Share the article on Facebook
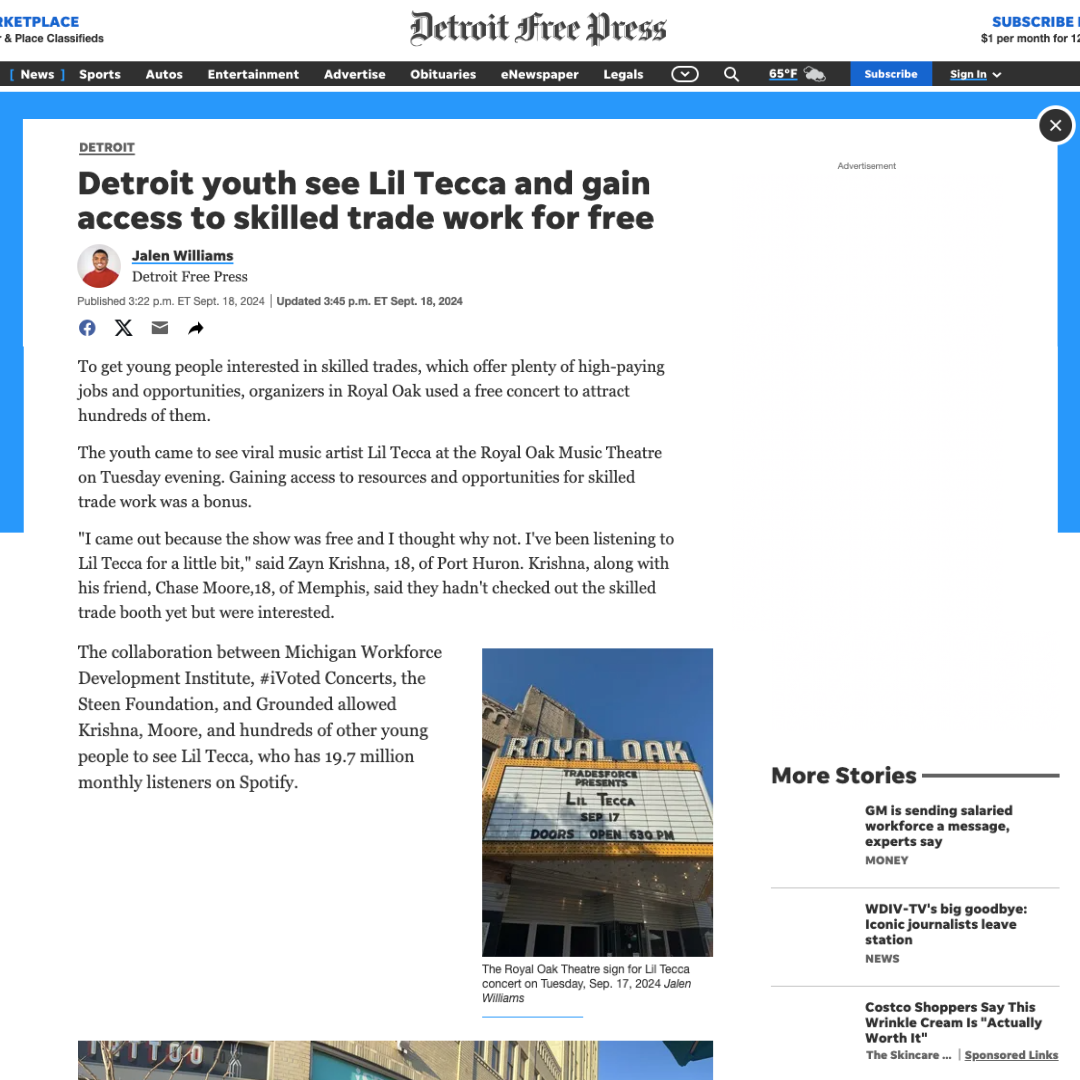The height and width of the screenshot is (1080, 1080). (x=87, y=328)
